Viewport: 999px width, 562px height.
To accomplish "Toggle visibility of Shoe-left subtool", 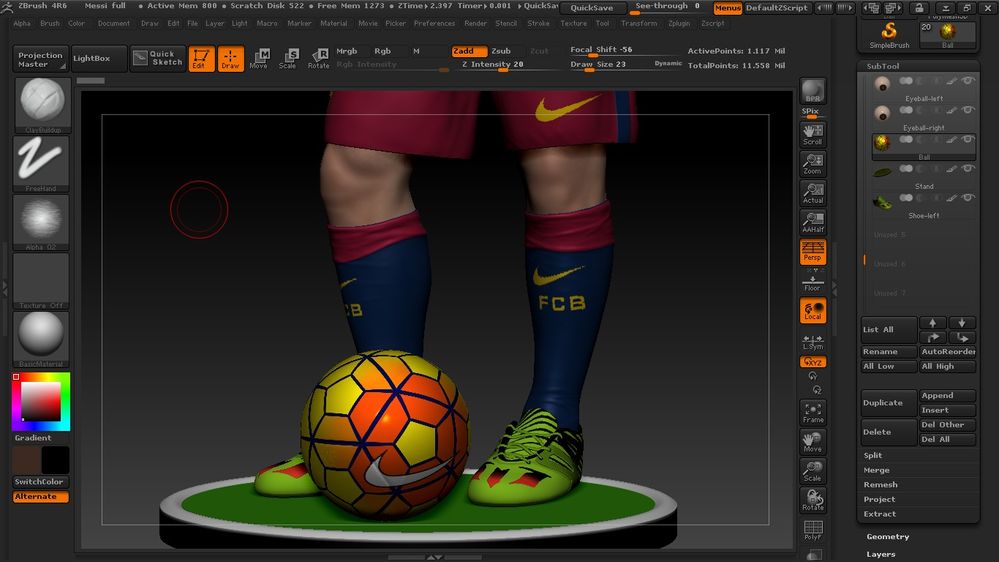I will 968,198.
